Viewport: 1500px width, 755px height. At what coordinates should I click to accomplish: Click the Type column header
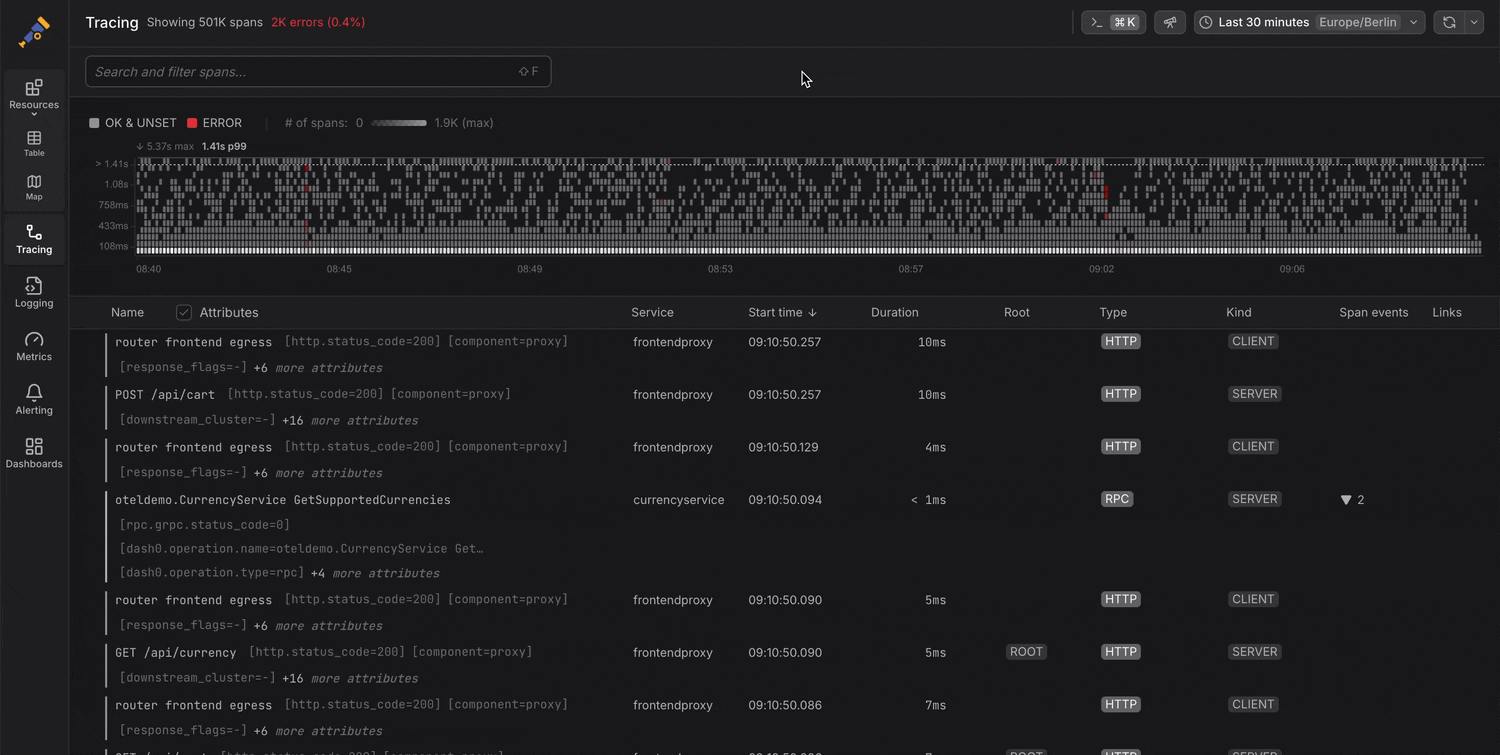(x=1113, y=312)
